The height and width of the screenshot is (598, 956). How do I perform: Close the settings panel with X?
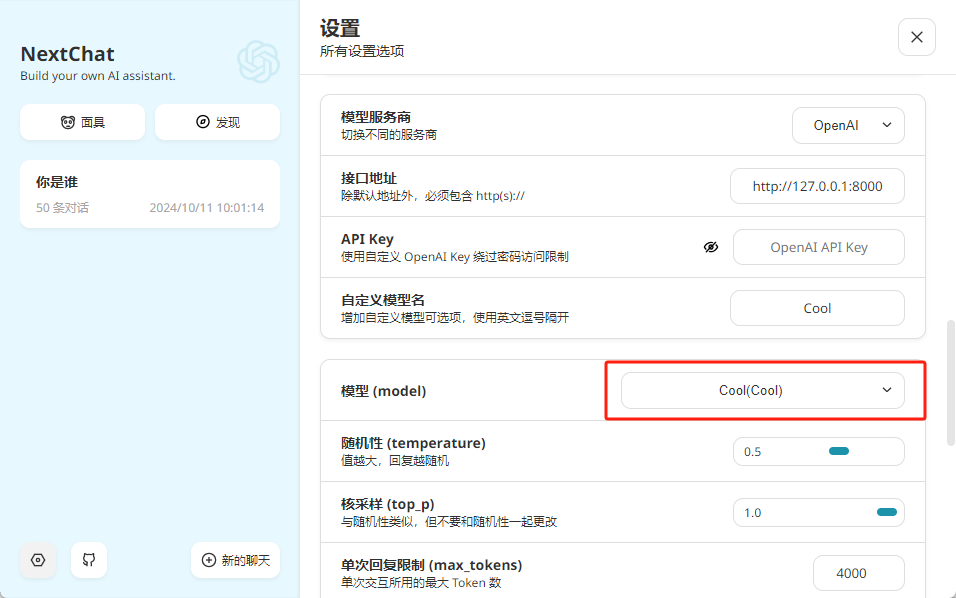pyautogui.click(x=916, y=37)
